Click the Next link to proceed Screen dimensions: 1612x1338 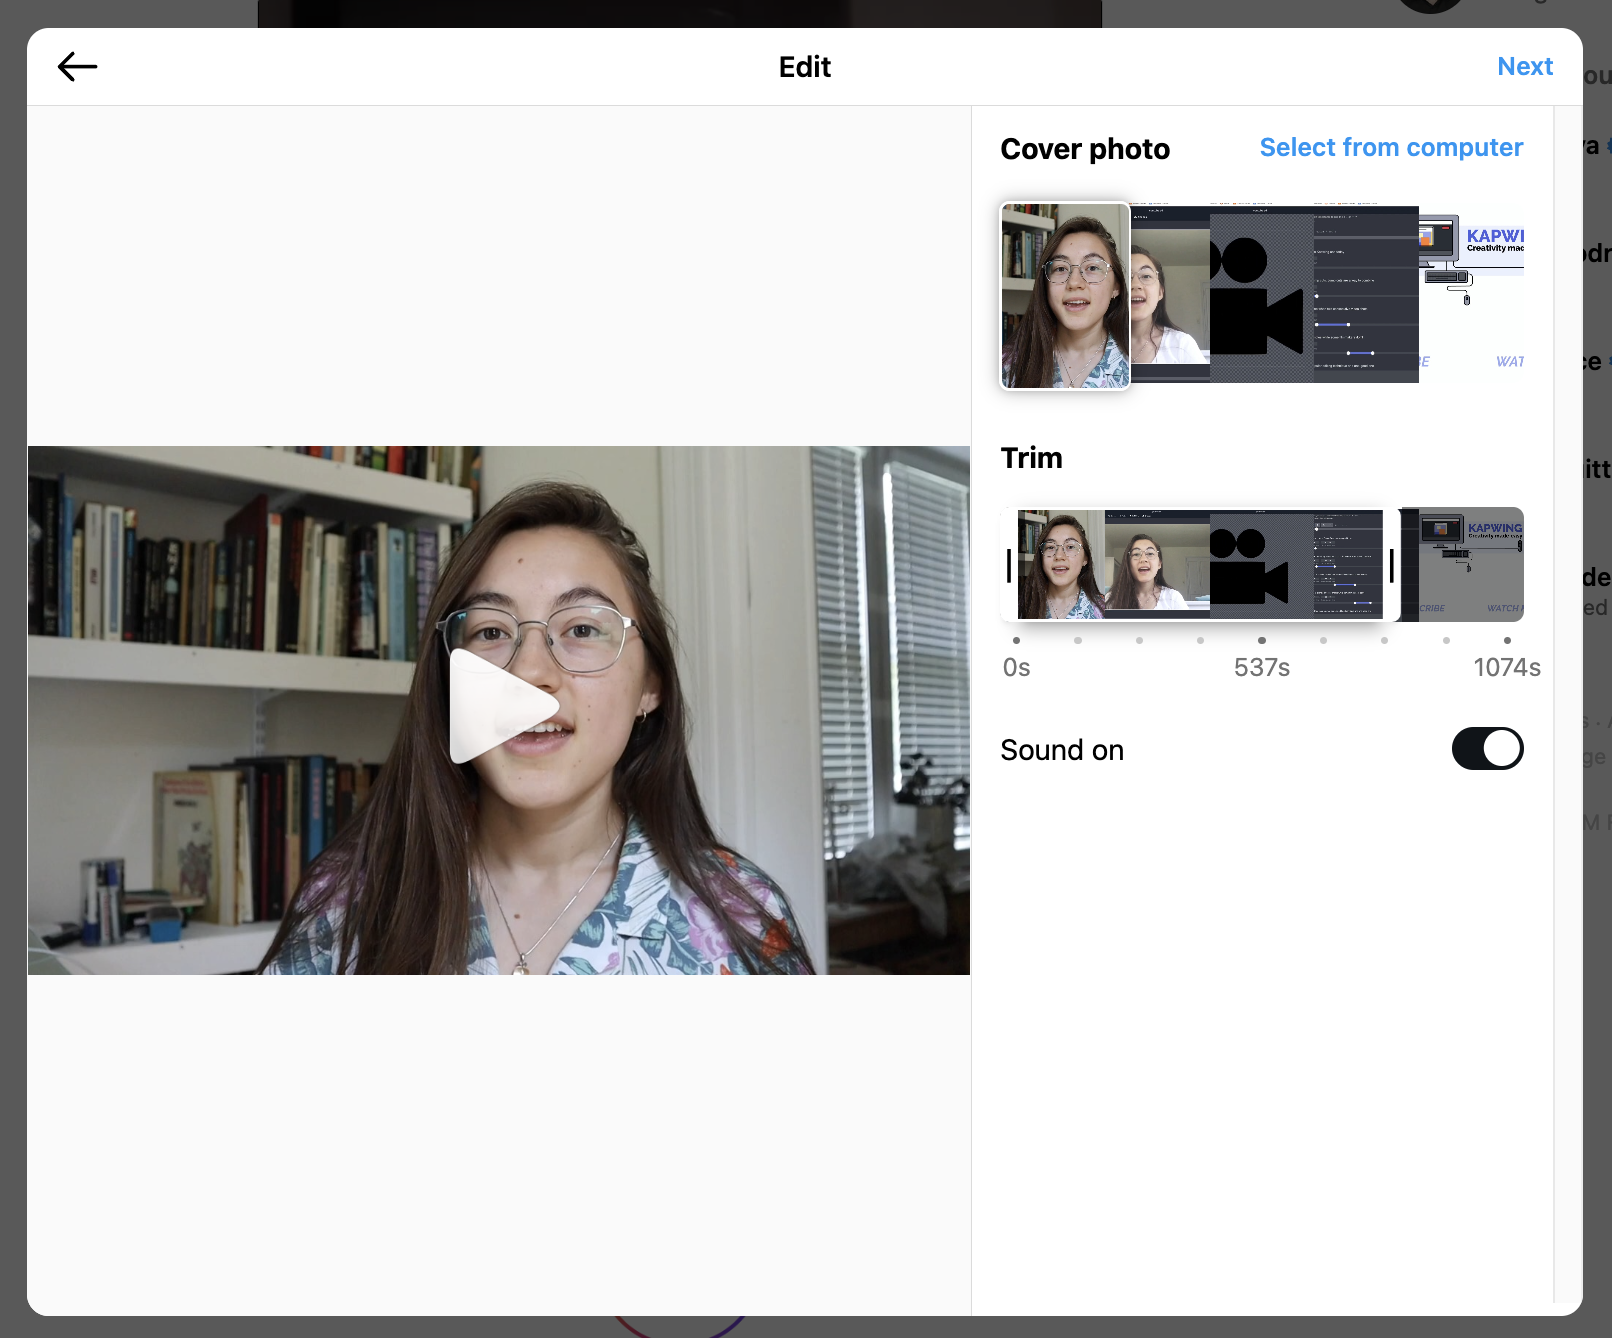(1524, 66)
